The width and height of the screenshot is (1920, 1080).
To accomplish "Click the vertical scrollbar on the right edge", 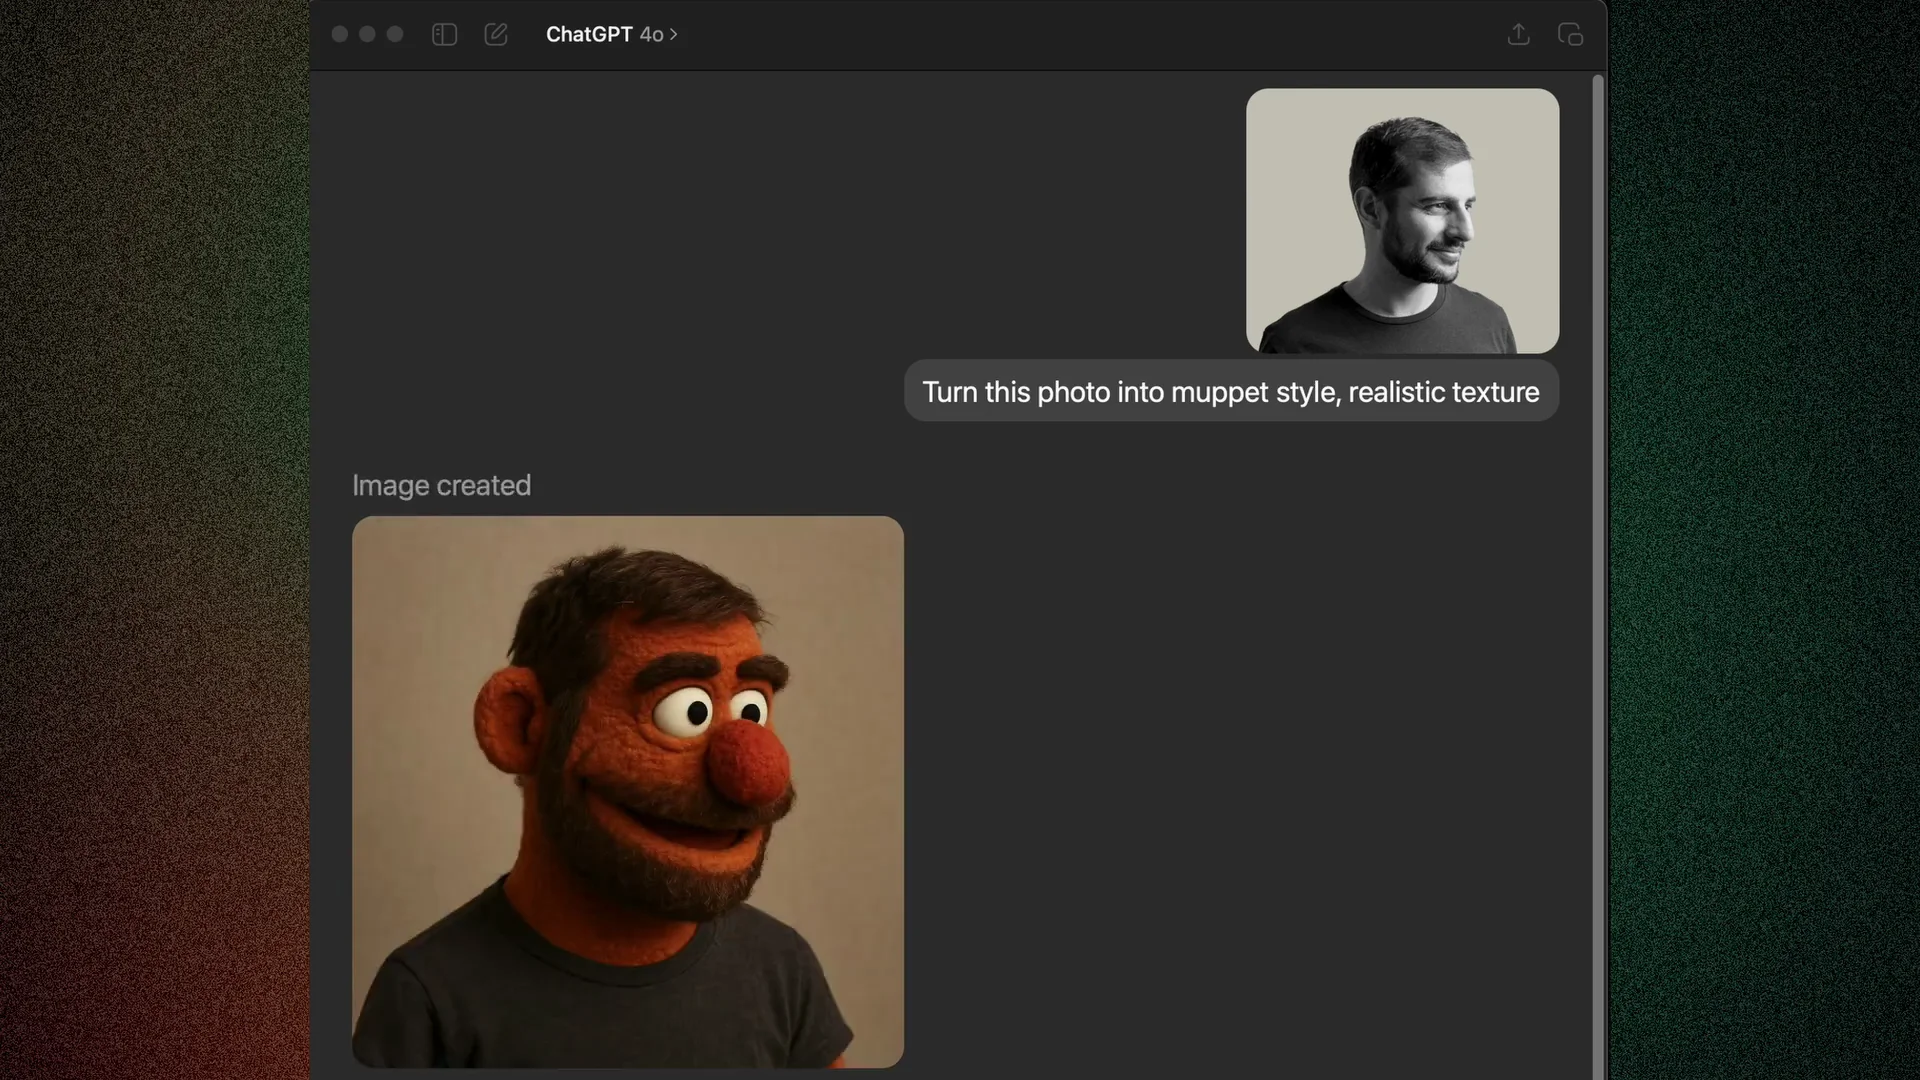I will [1595, 400].
